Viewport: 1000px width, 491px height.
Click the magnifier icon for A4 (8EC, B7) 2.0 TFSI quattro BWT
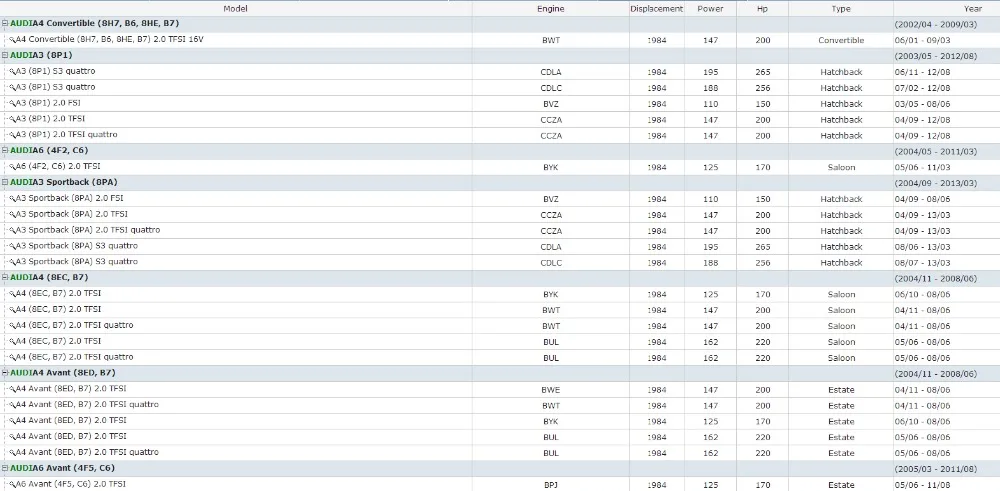12,326
